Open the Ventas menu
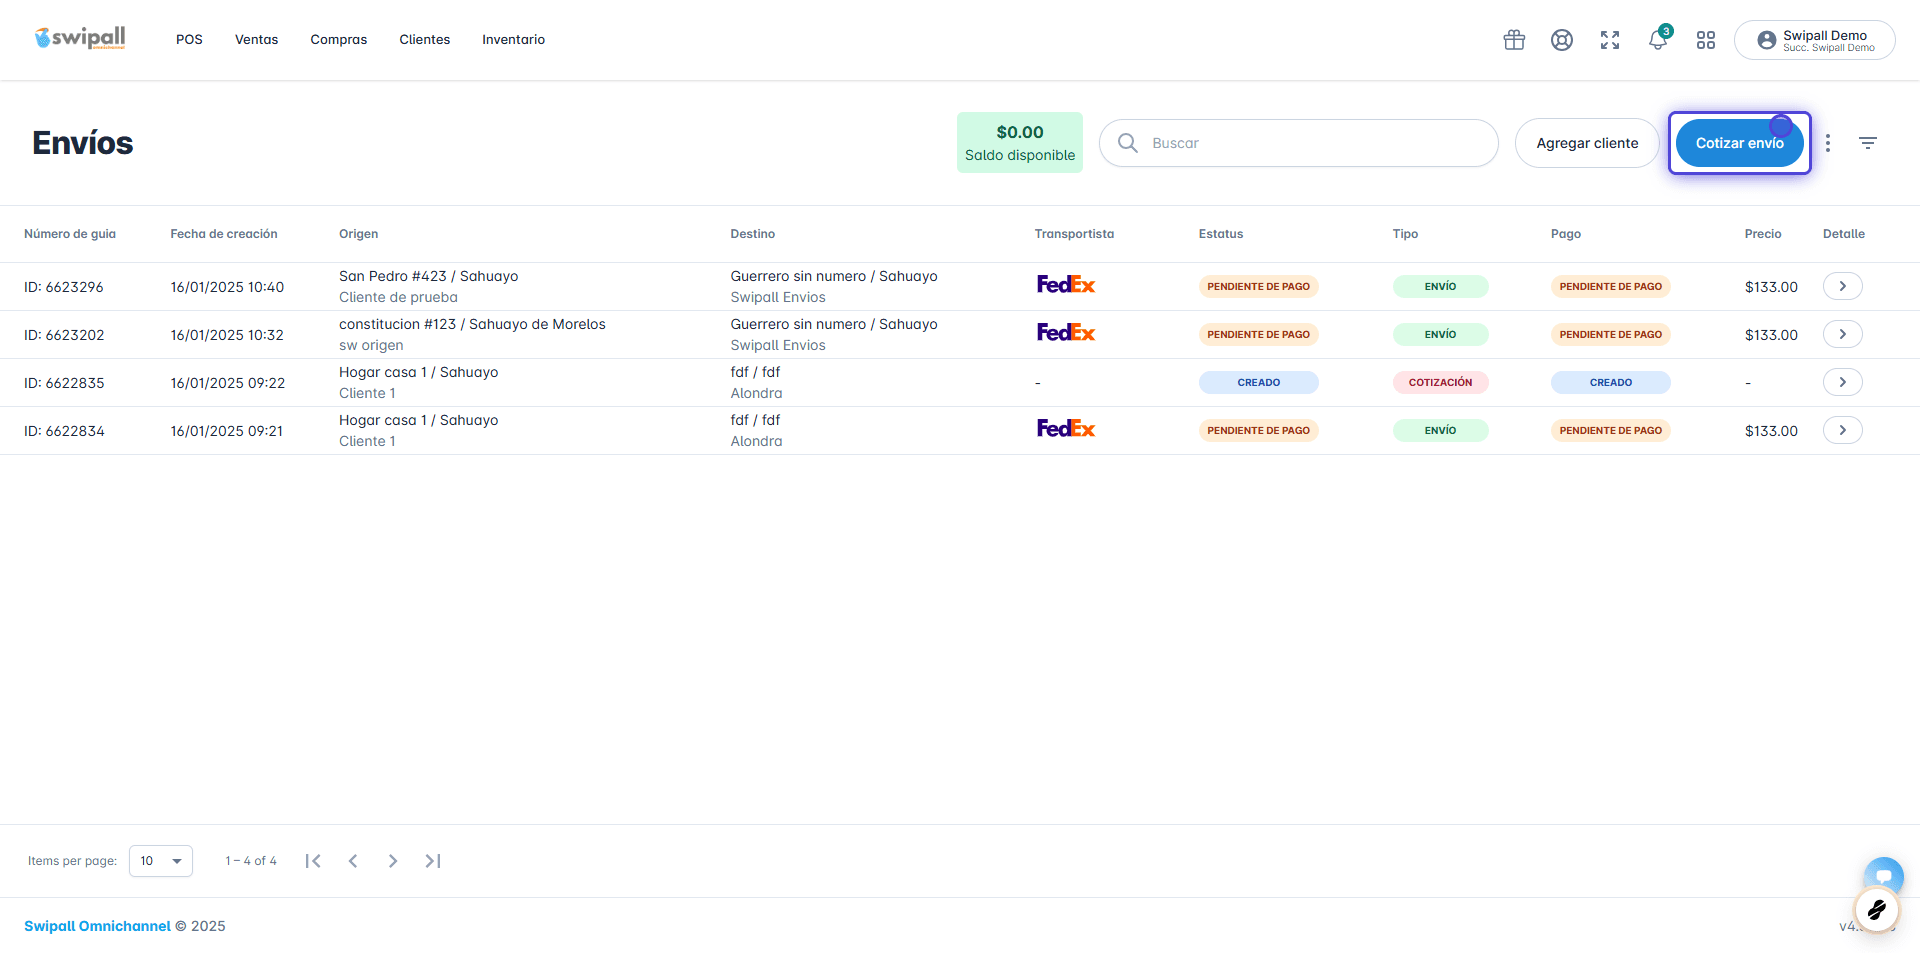Screen dimensions: 1920x953 (x=257, y=40)
